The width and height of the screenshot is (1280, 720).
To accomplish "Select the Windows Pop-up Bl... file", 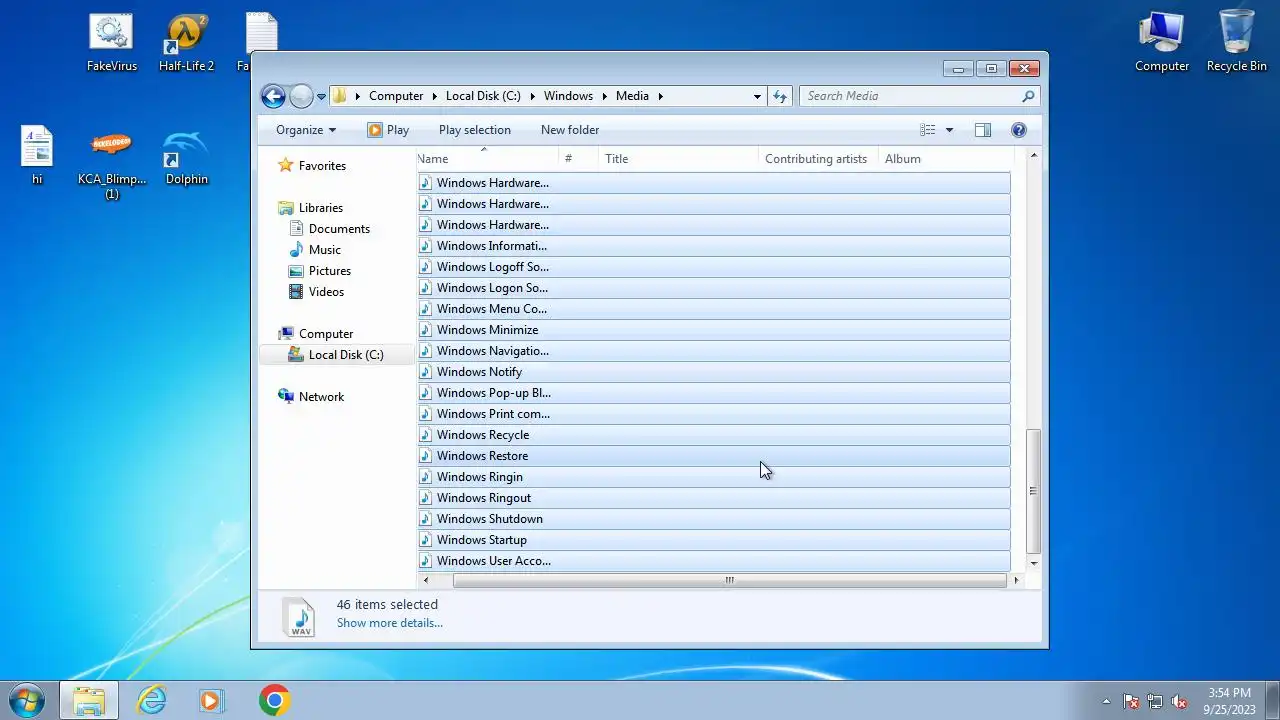I will (714, 393).
